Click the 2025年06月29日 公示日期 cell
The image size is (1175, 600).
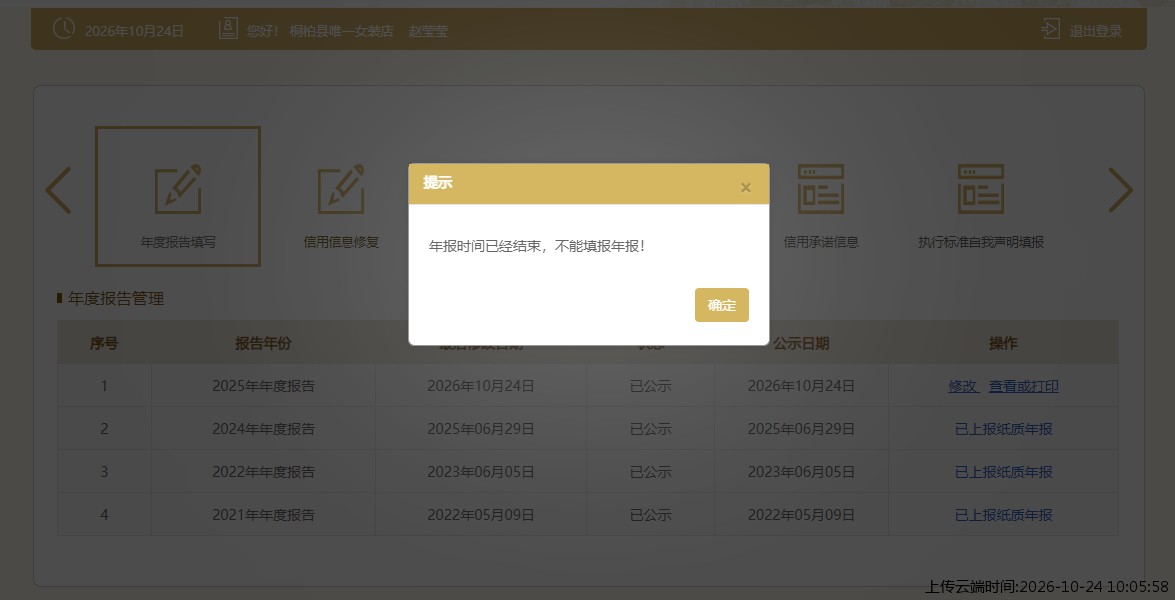[x=801, y=429]
